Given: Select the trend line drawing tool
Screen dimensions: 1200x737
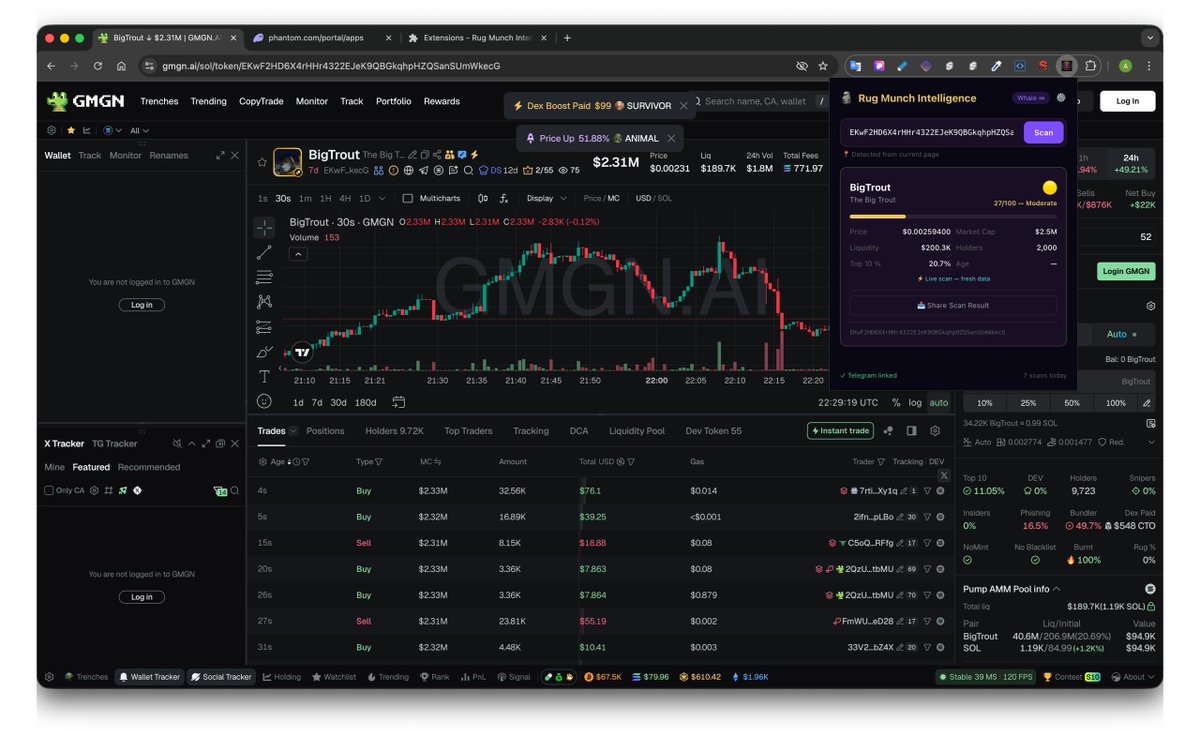Looking at the screenshot, I should [264, 253].
